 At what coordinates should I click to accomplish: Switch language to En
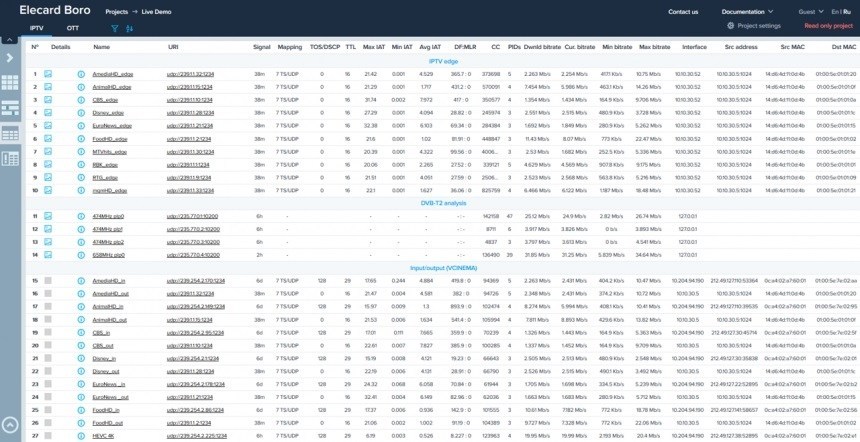click(834, 11)
